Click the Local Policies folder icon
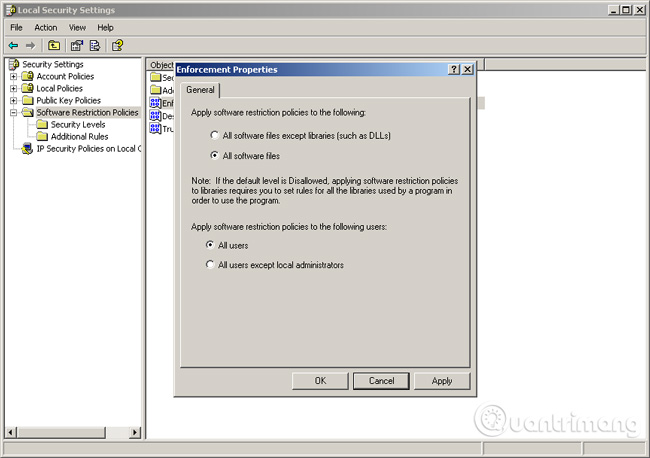650x458 pixels. pyautogui.click(x=27, y=88)
